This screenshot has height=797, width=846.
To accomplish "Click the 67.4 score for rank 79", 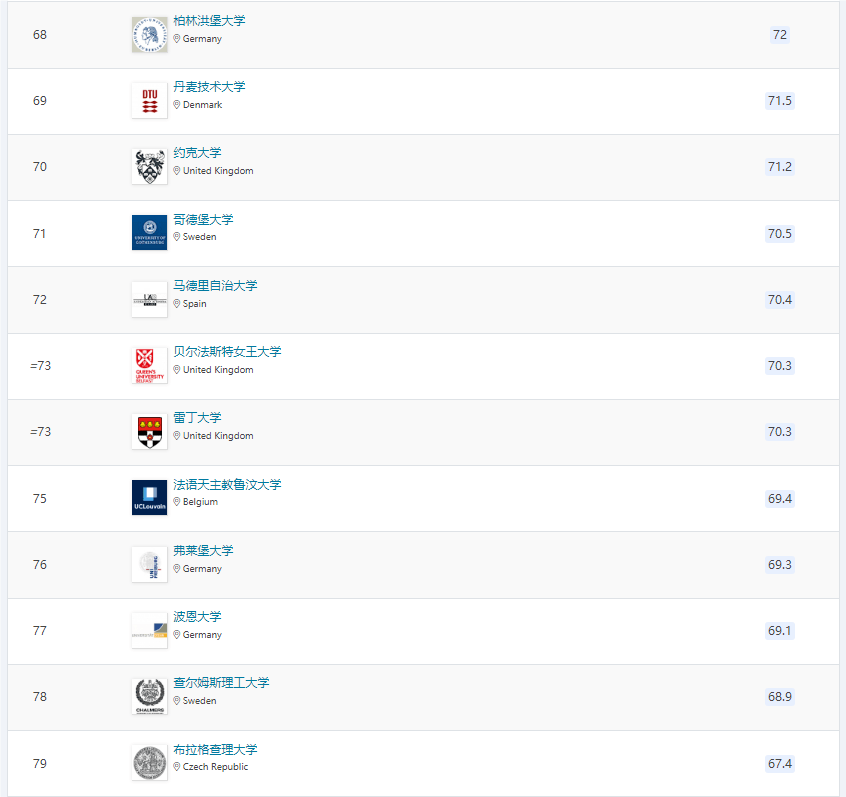I will click(779, 764).
